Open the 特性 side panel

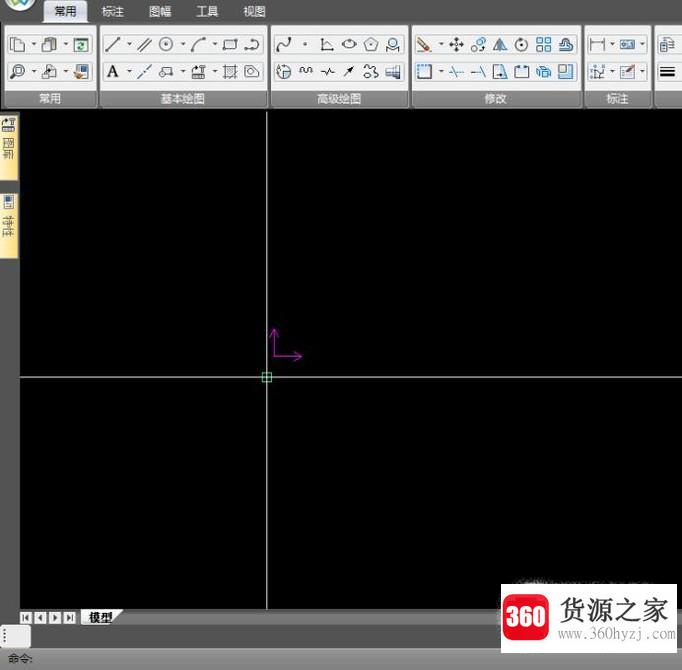click(9, 225)
